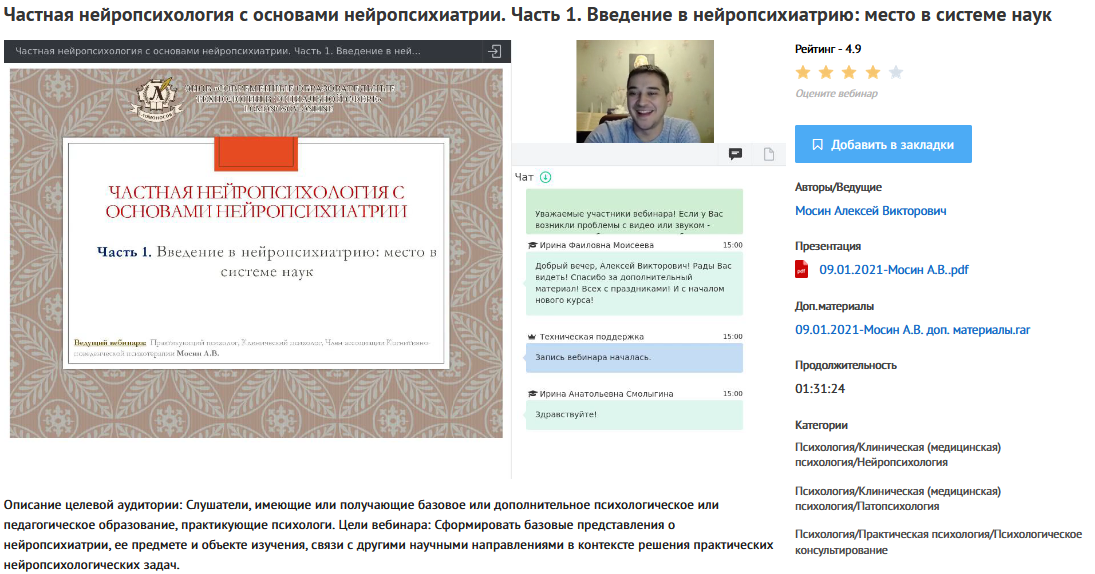The width and height of the screenshot is (1095, 574).
Task: Click the second rating star
Action: pos(825,72)
